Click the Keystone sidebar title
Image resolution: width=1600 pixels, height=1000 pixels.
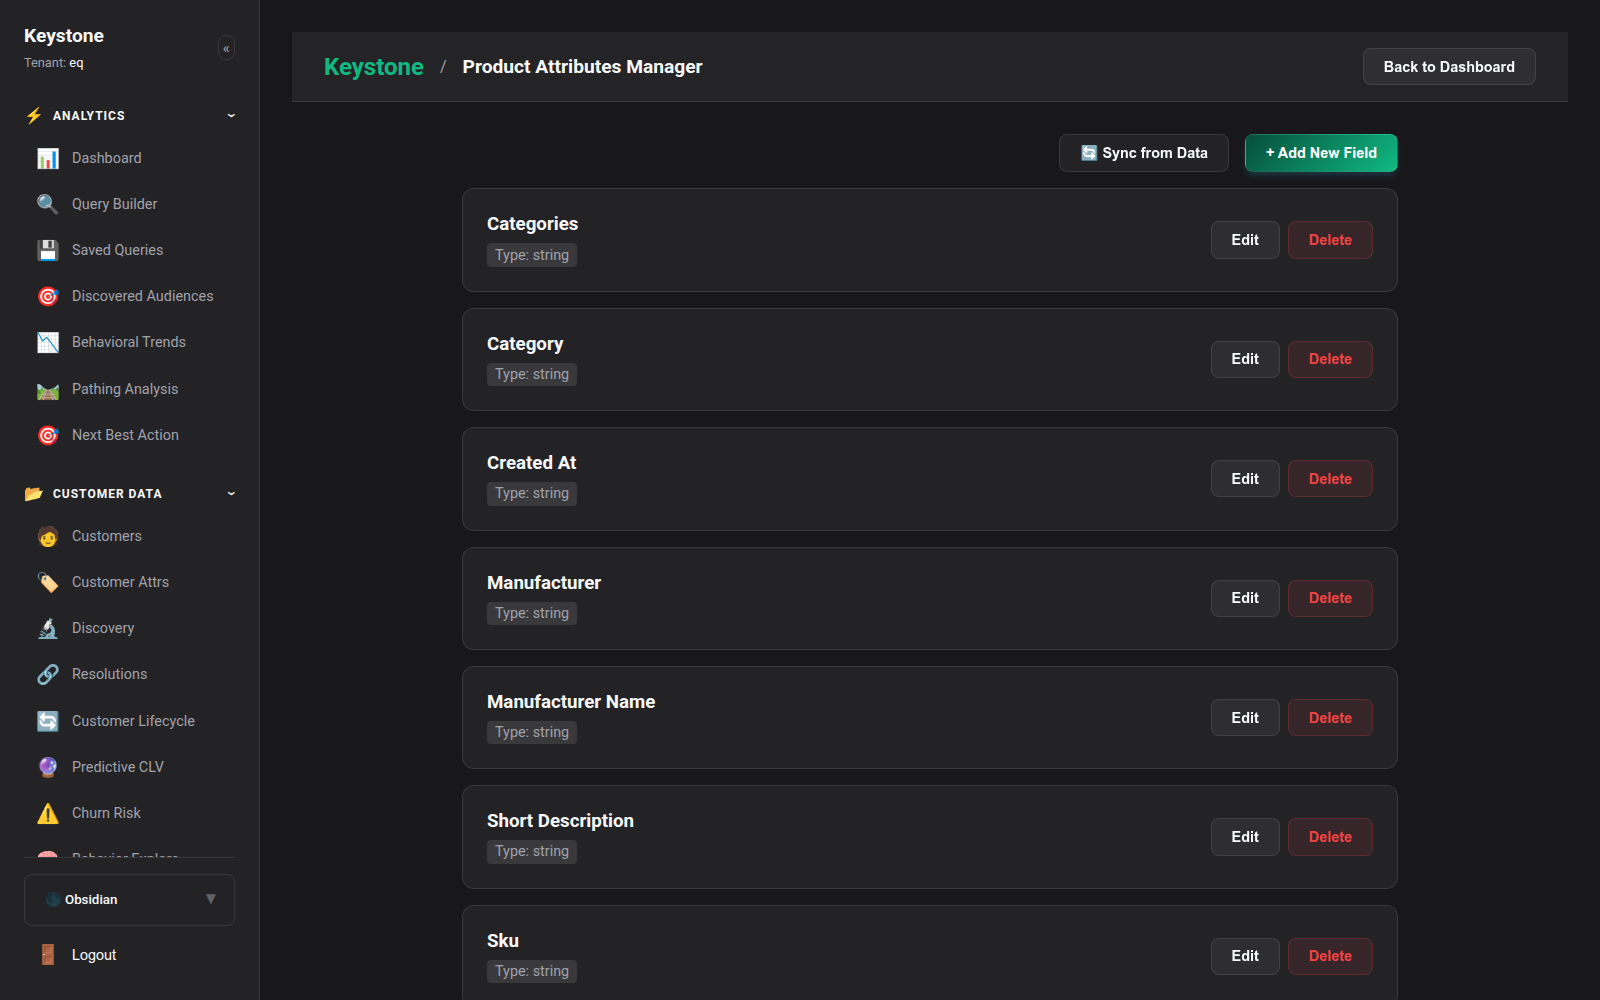coord(64,36)
